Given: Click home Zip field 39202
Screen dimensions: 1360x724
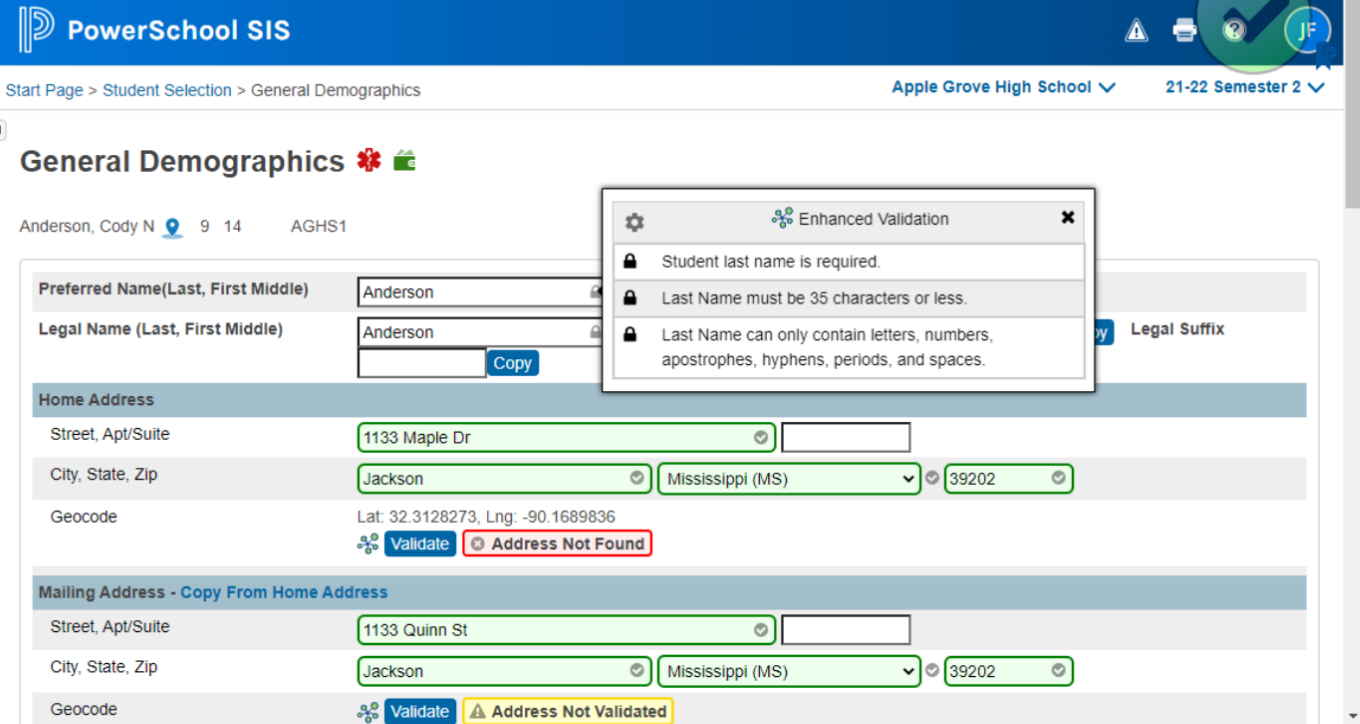Looking at the screenshot, I should coord(1008,479).
